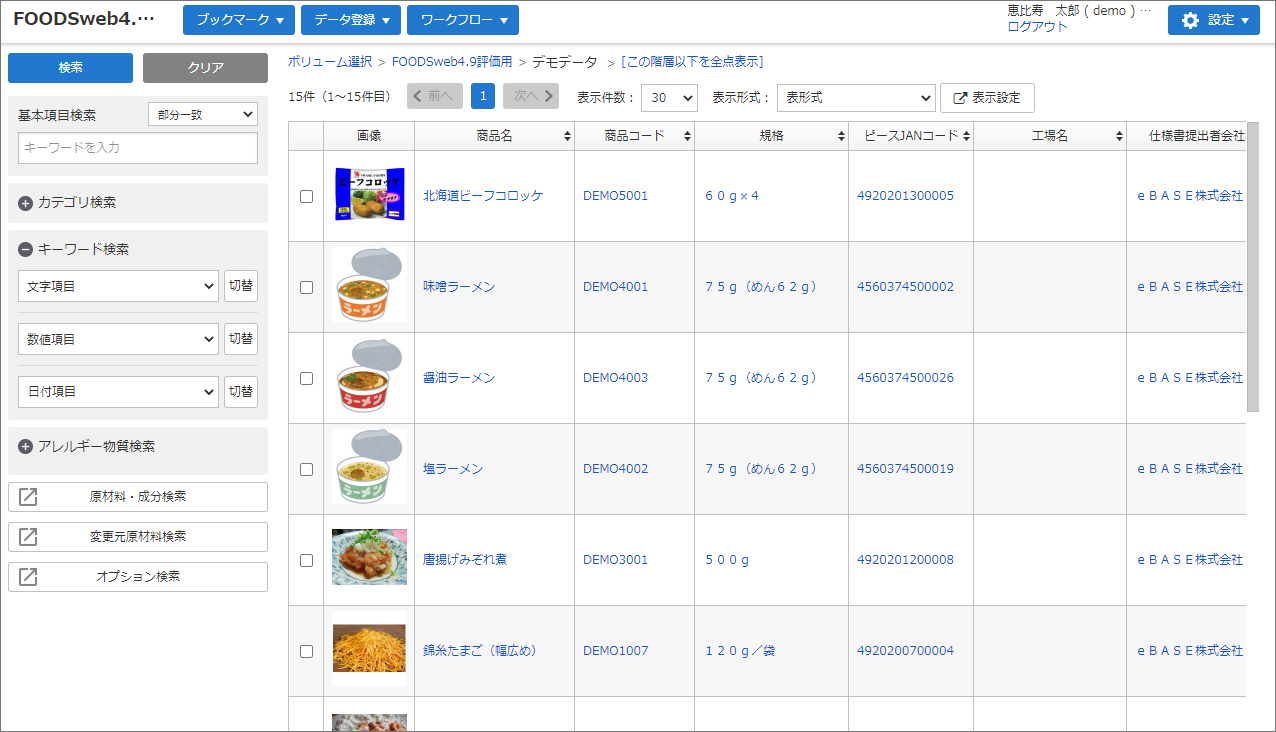
Task: Open the 唐揚げみぞれ煮 product link
Action: pyautogui.click(x=465, y=560)
